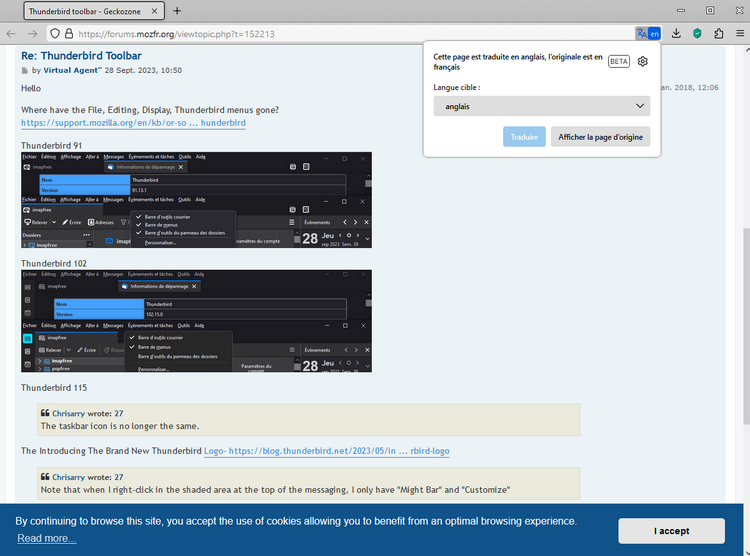Click the URL address bar field
Viewport: 750px width, 556px height.
click(354, 33)
